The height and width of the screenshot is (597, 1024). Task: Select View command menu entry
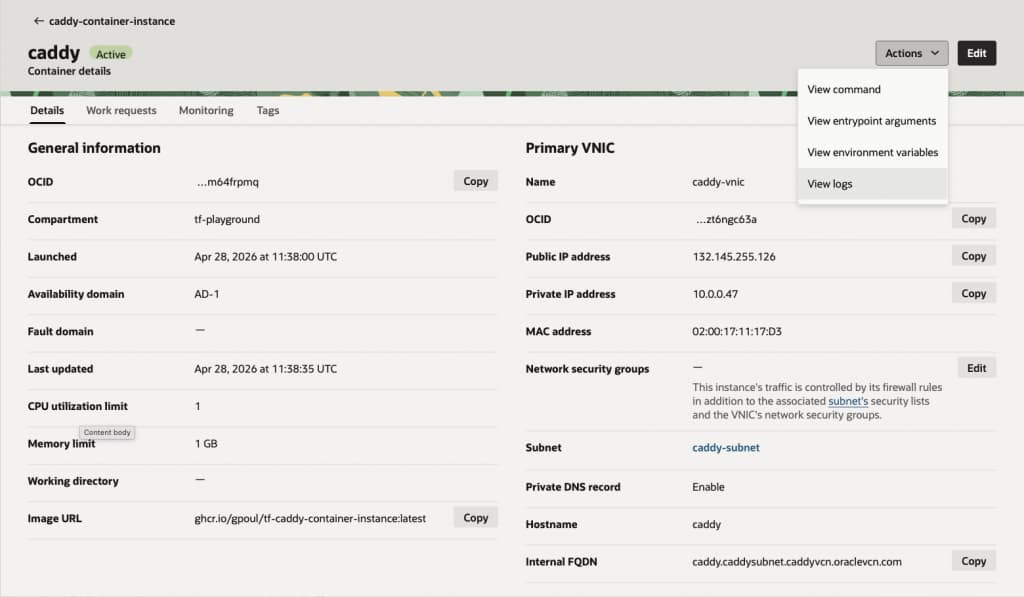[872, 89]
